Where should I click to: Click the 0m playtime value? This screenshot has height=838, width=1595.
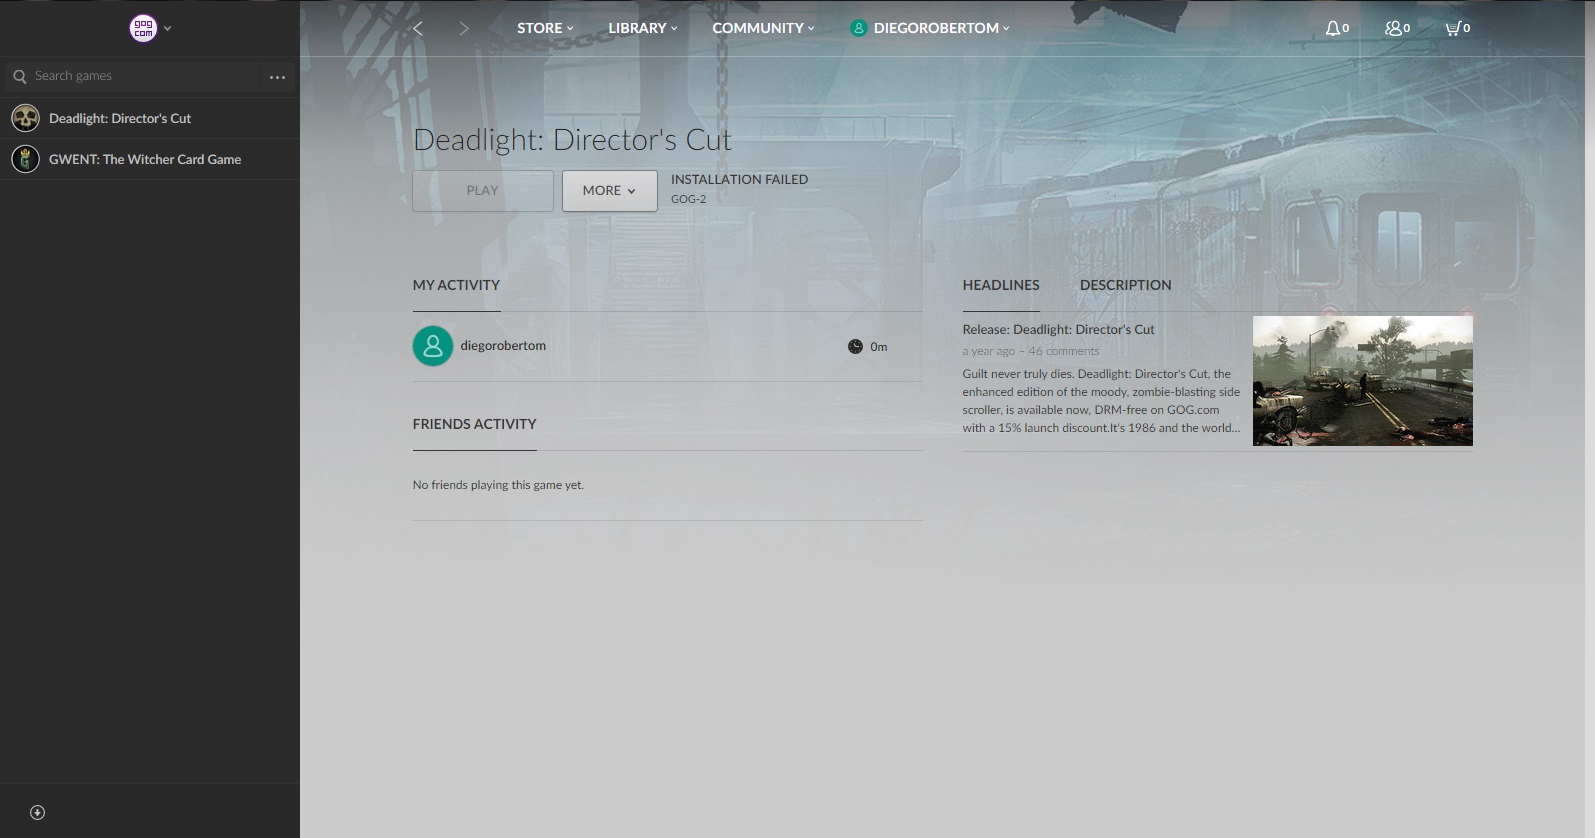[x=878, y=347]
